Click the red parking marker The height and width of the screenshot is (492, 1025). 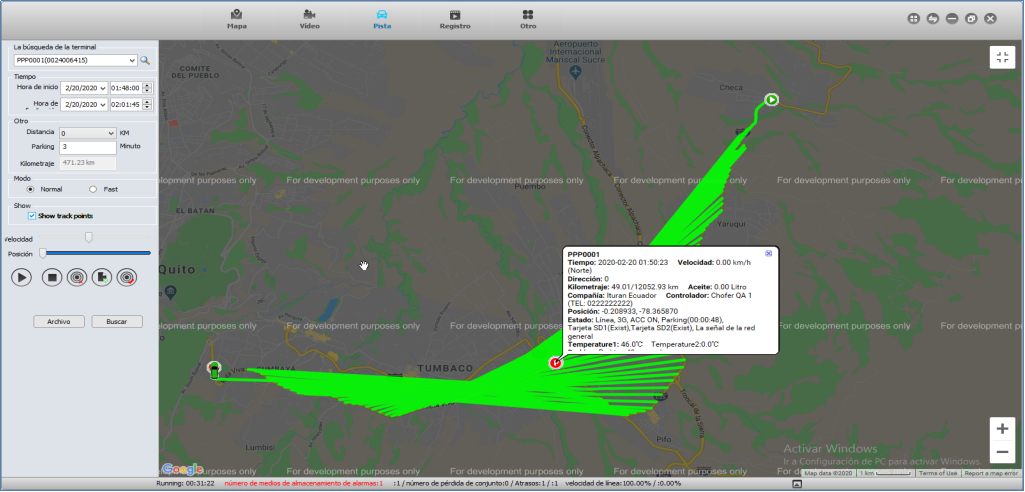555,362
